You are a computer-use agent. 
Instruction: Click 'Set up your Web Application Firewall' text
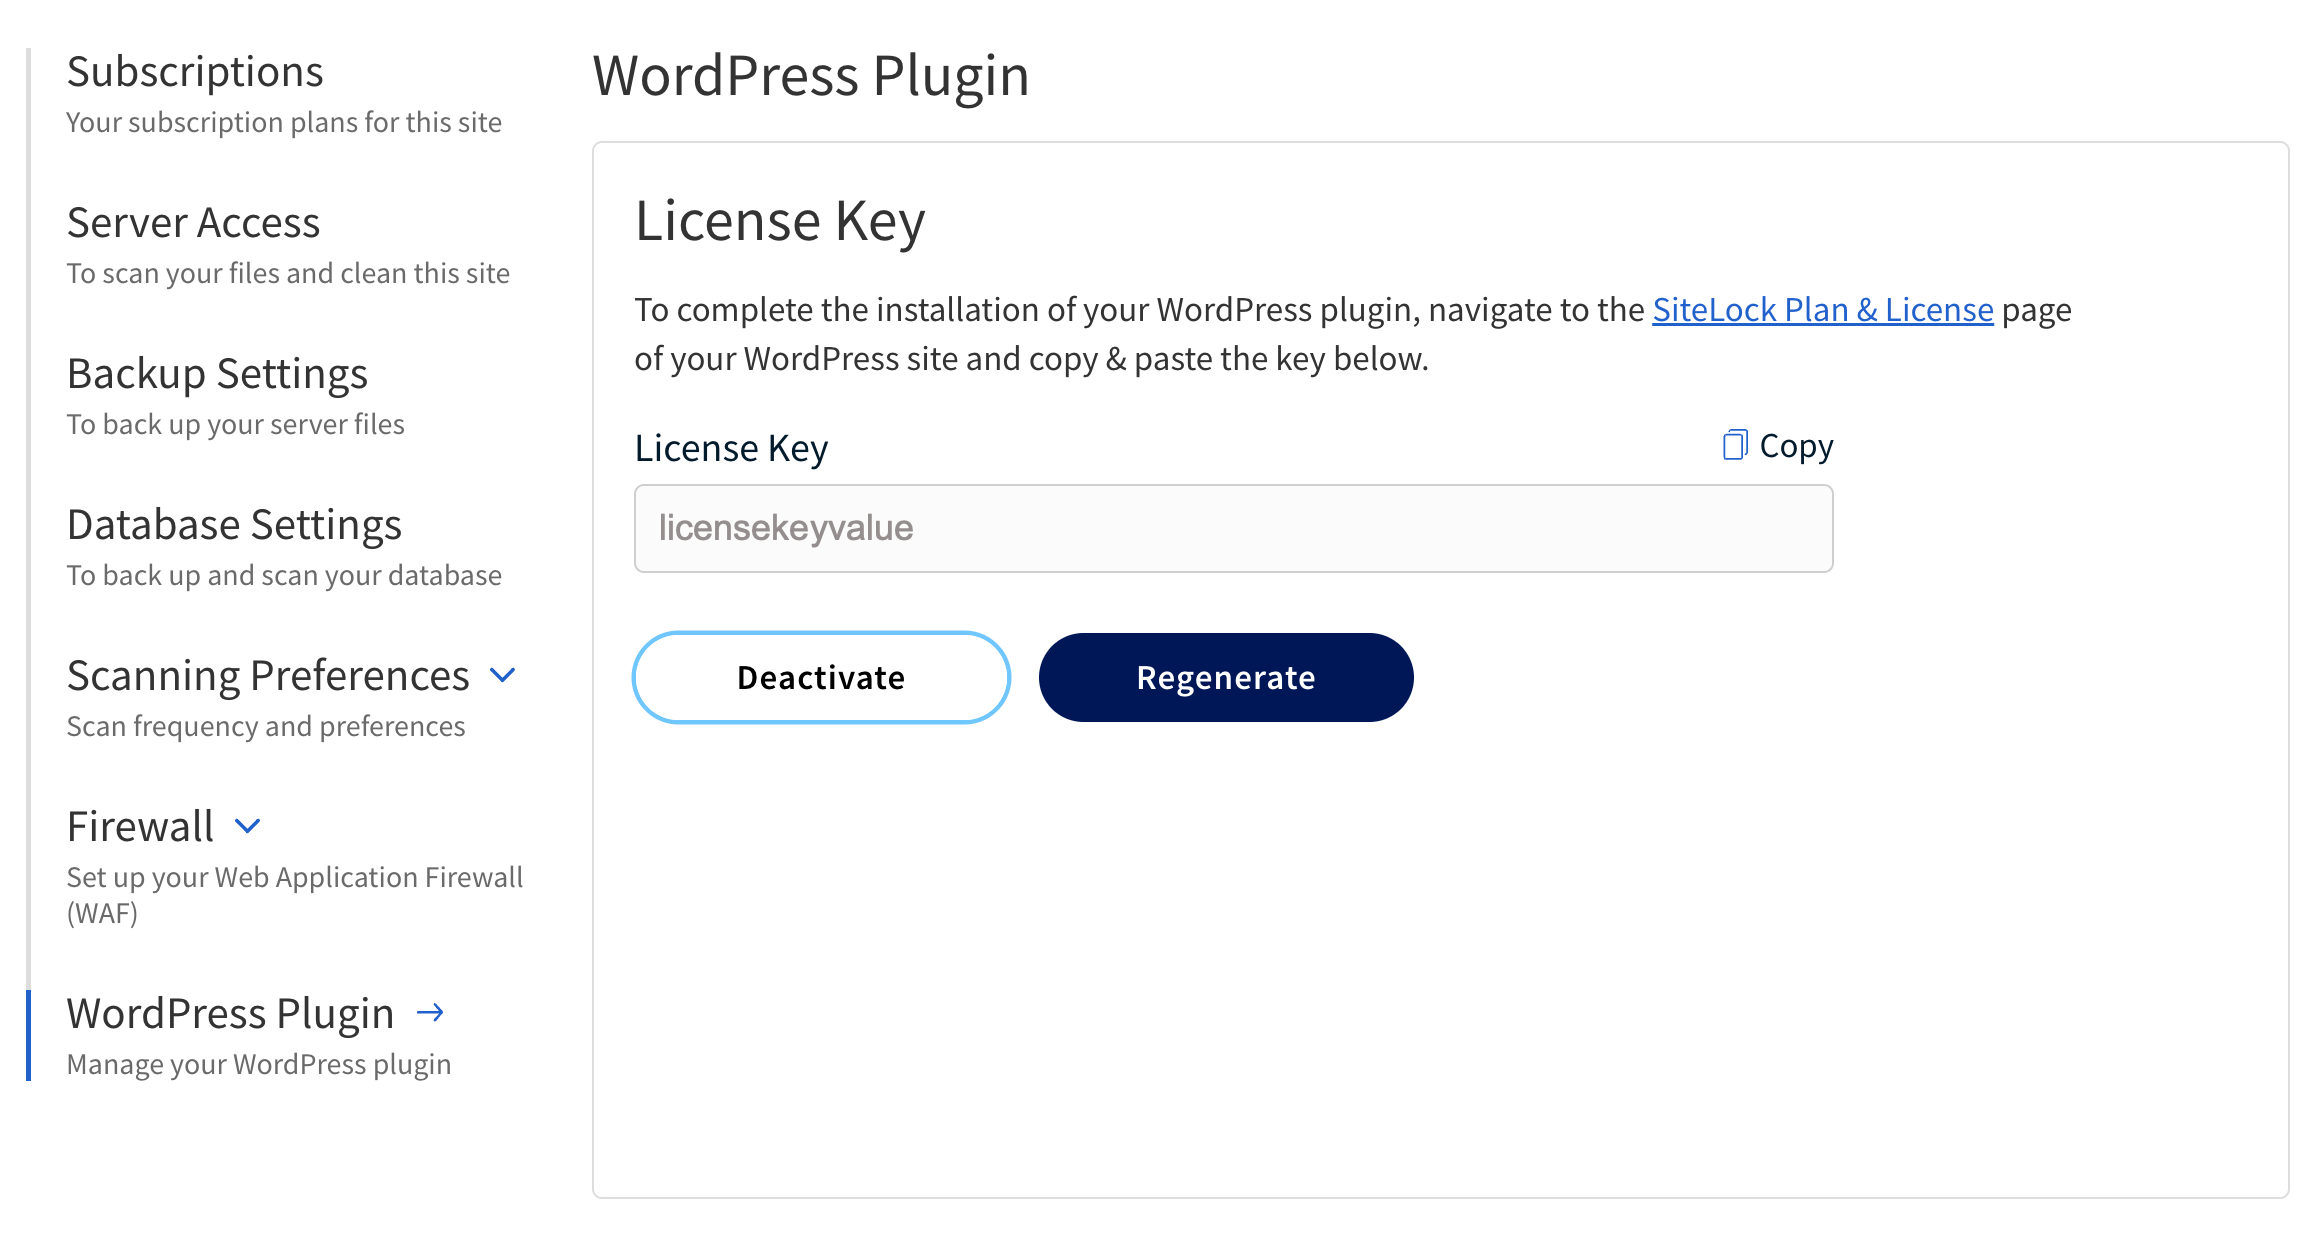pos(295,877)
